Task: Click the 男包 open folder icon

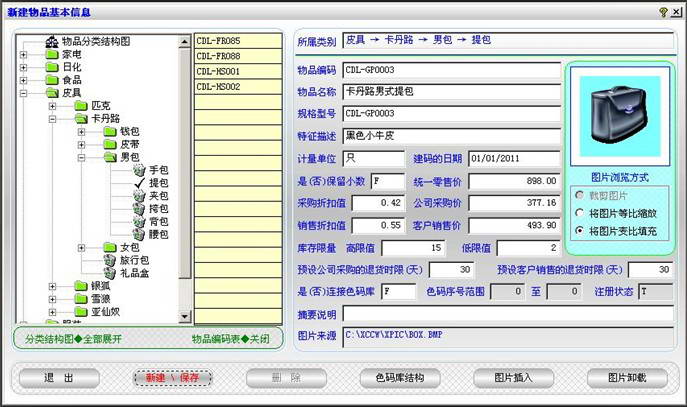Action: pyautogui.click(x=110, y=157)
